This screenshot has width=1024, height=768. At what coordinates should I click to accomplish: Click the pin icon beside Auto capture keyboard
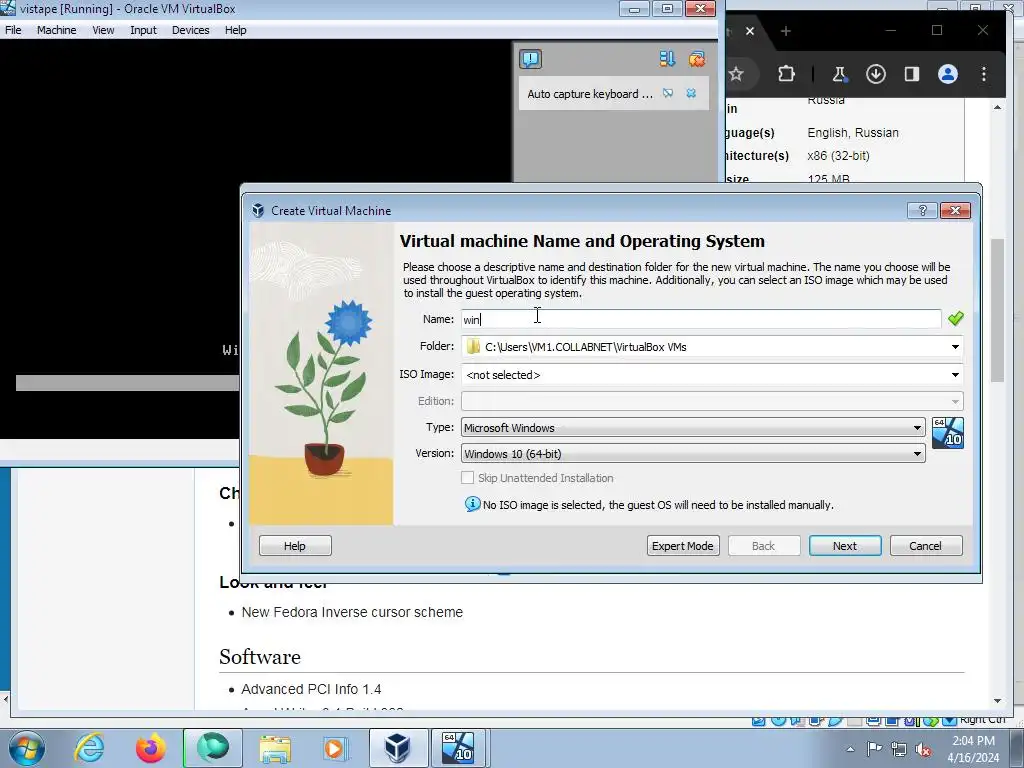(668, 93)
